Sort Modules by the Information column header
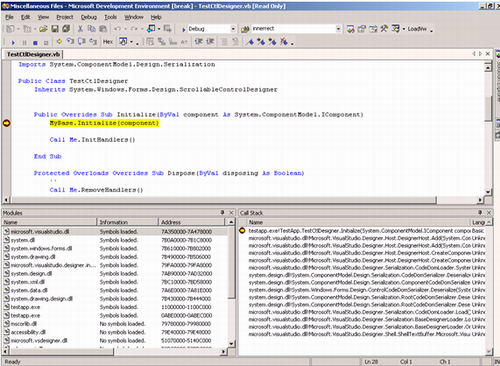 tap(127, 222)
